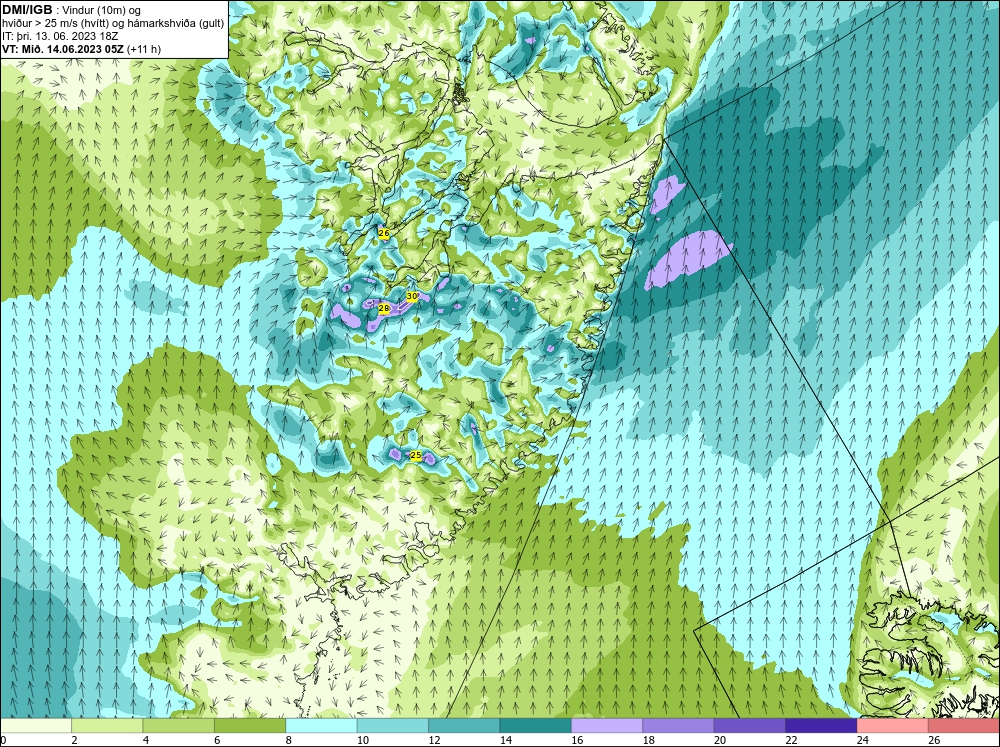Pick the 4–6 m/s green swatch
The width and height of the screenshot is (1000, 747).
coord(179,726)
